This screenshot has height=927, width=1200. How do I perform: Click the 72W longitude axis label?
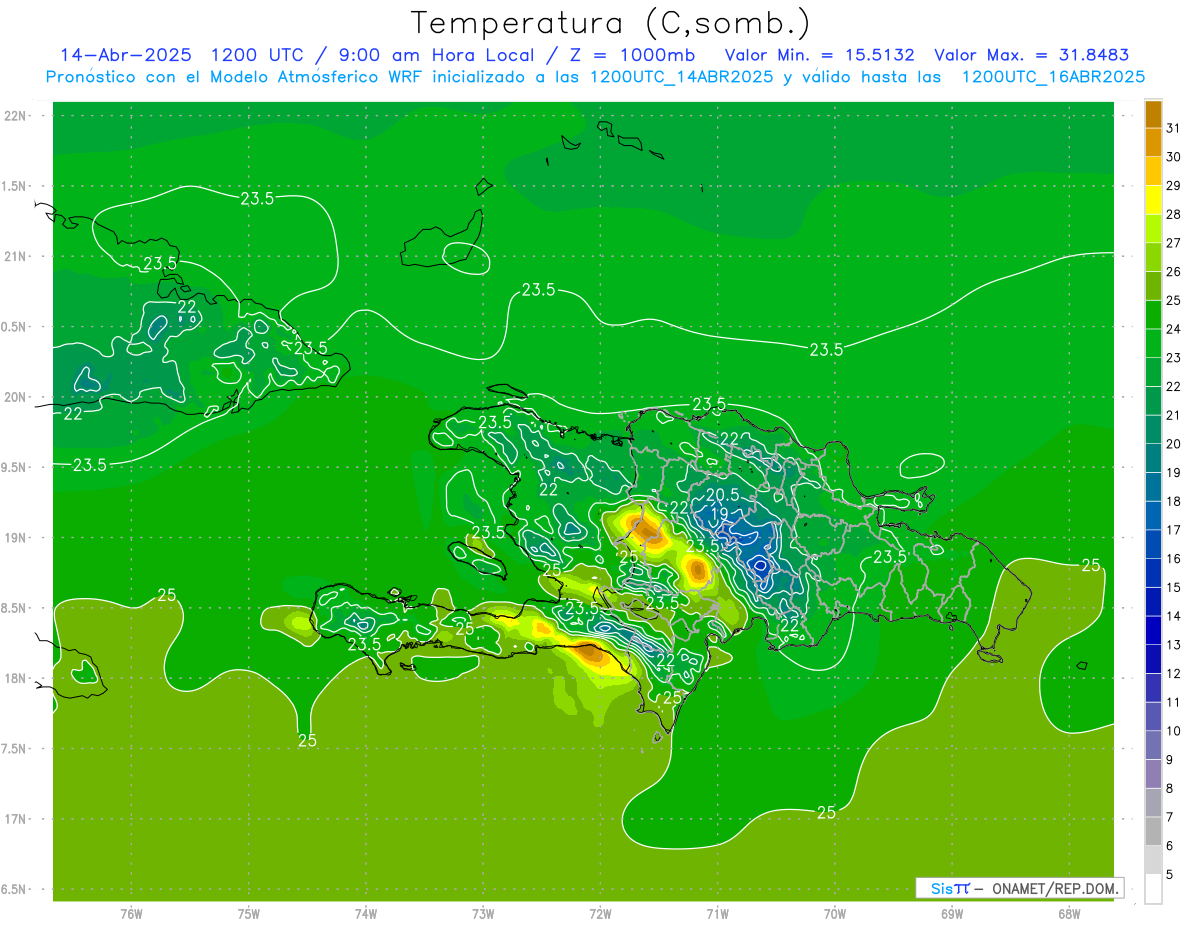pyautogui.click(x=601, y=913)
